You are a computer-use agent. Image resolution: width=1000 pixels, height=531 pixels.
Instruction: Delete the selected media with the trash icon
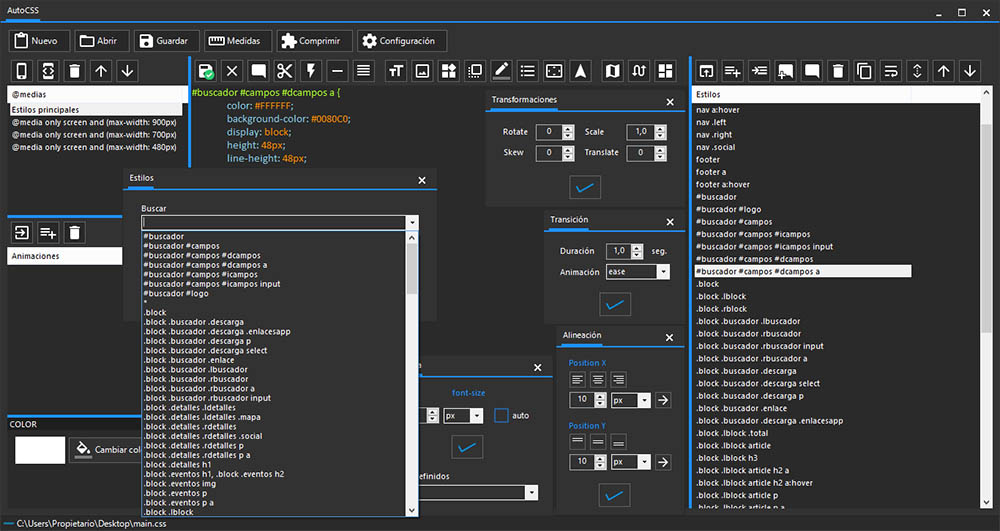tap(75, 71)
